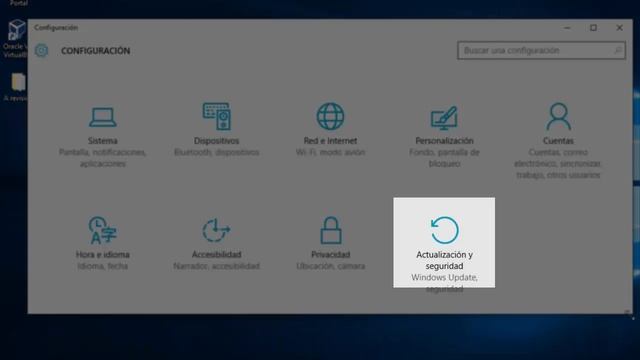Image resolution: width=640 pixels, height=360 pixels.
Task: Click 'Privacidad' label
Action: coord(330,255)
